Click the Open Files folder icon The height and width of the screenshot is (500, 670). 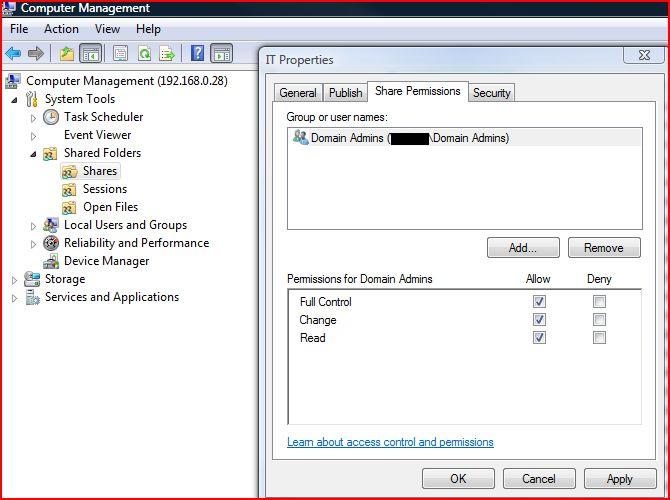coord(69,207)
